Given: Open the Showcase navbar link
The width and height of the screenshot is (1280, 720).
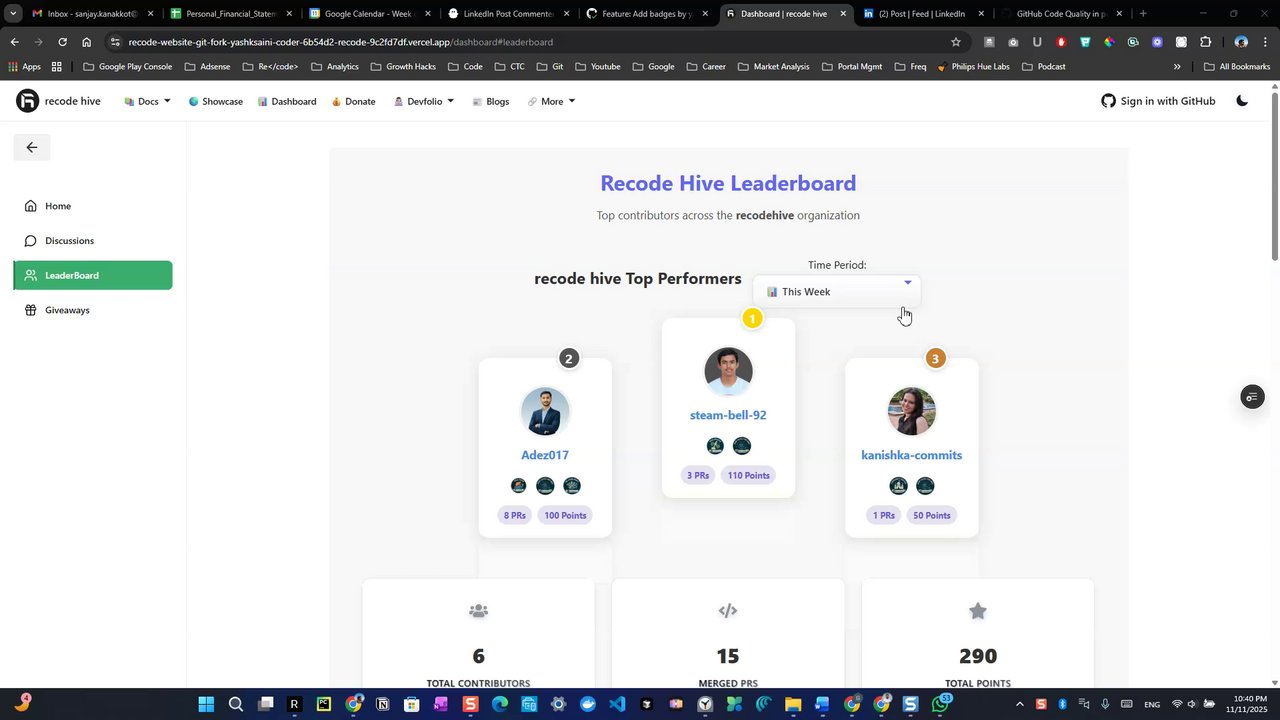Looking at the screenshot, I should click(215, 101).
